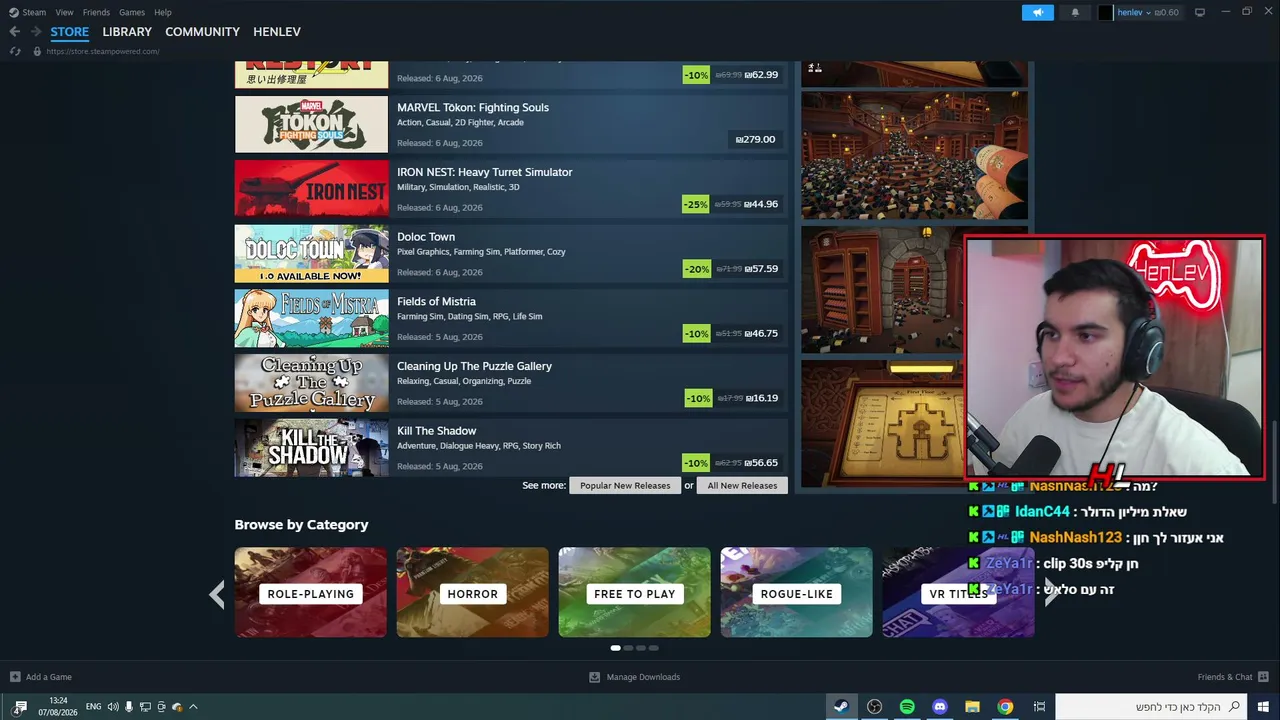The image size is (1280, 720).
Task: Open OBS Studio from the taskbar
Action: [x=875, y=707]
